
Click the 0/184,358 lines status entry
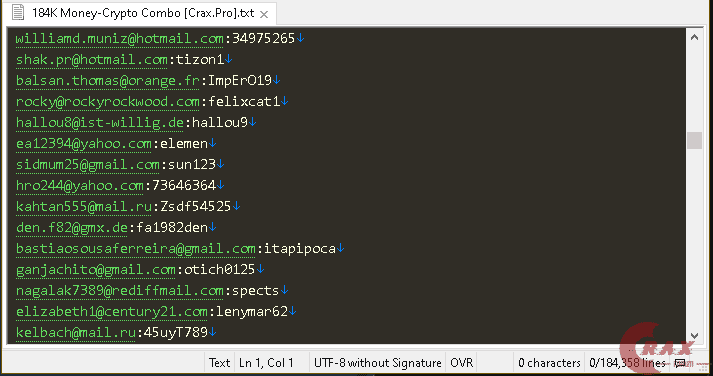(628, 363)
